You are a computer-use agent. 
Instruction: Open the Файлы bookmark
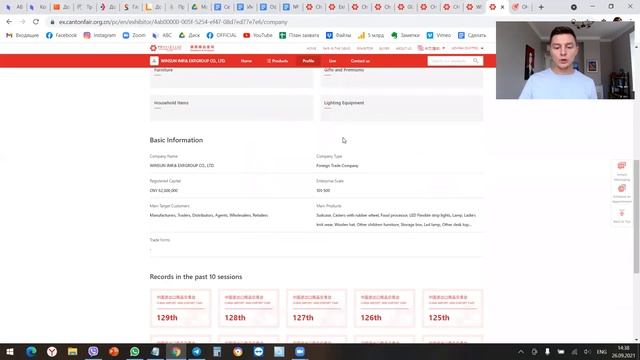tap(338, 36)
